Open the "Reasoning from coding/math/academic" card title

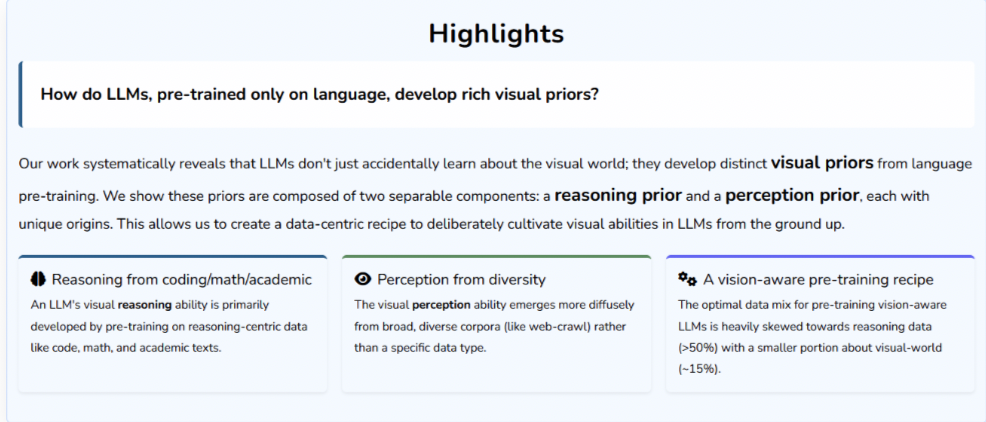click(181, 280)
